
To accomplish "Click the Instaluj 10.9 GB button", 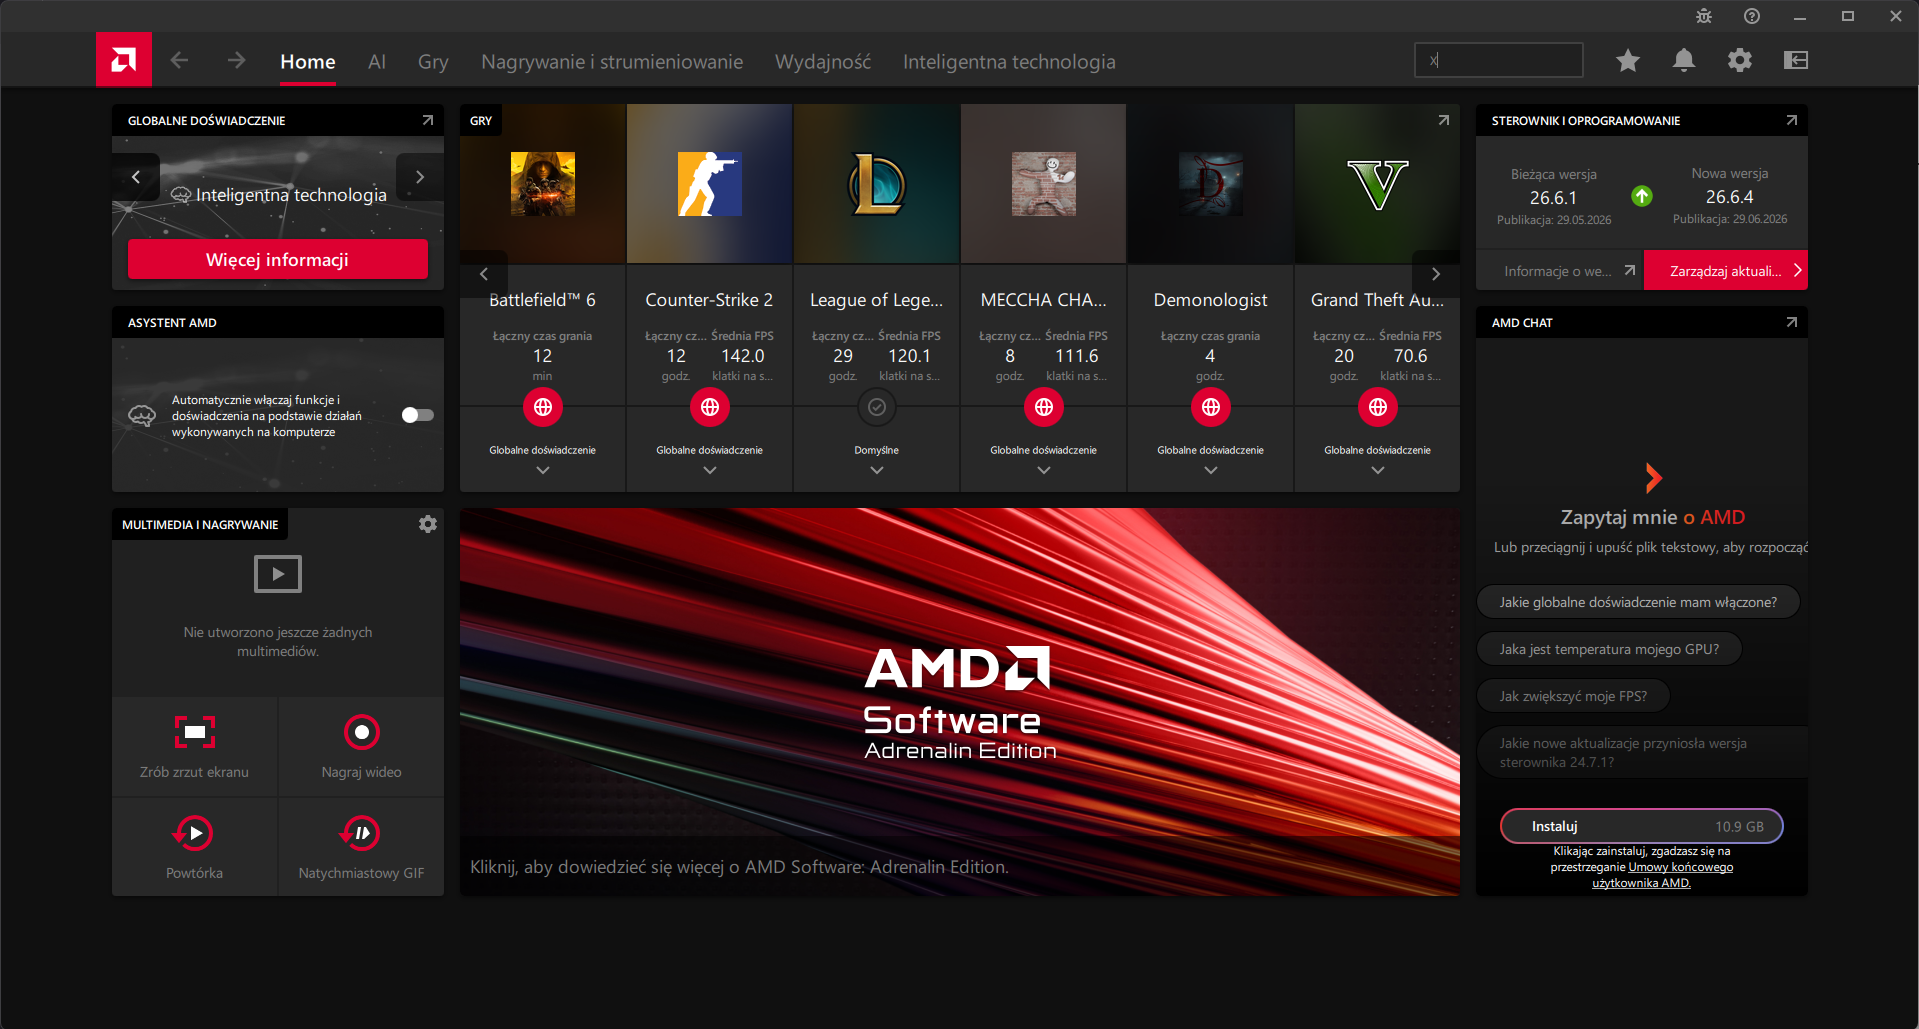I will click(x=1642, y=826).
